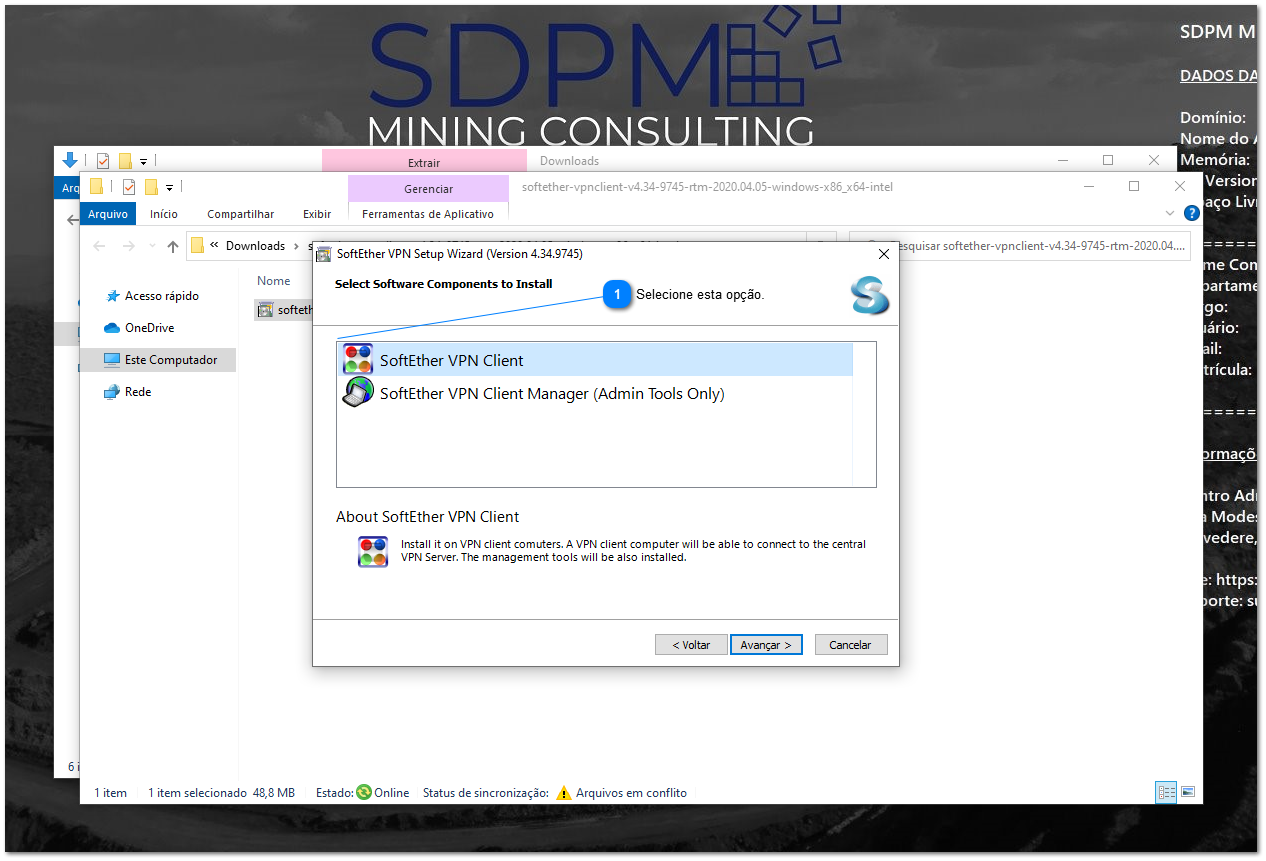Select the SoftEther VPN Client component
The width and height of the screenshot is (1266, 861).
click(452, 361)
